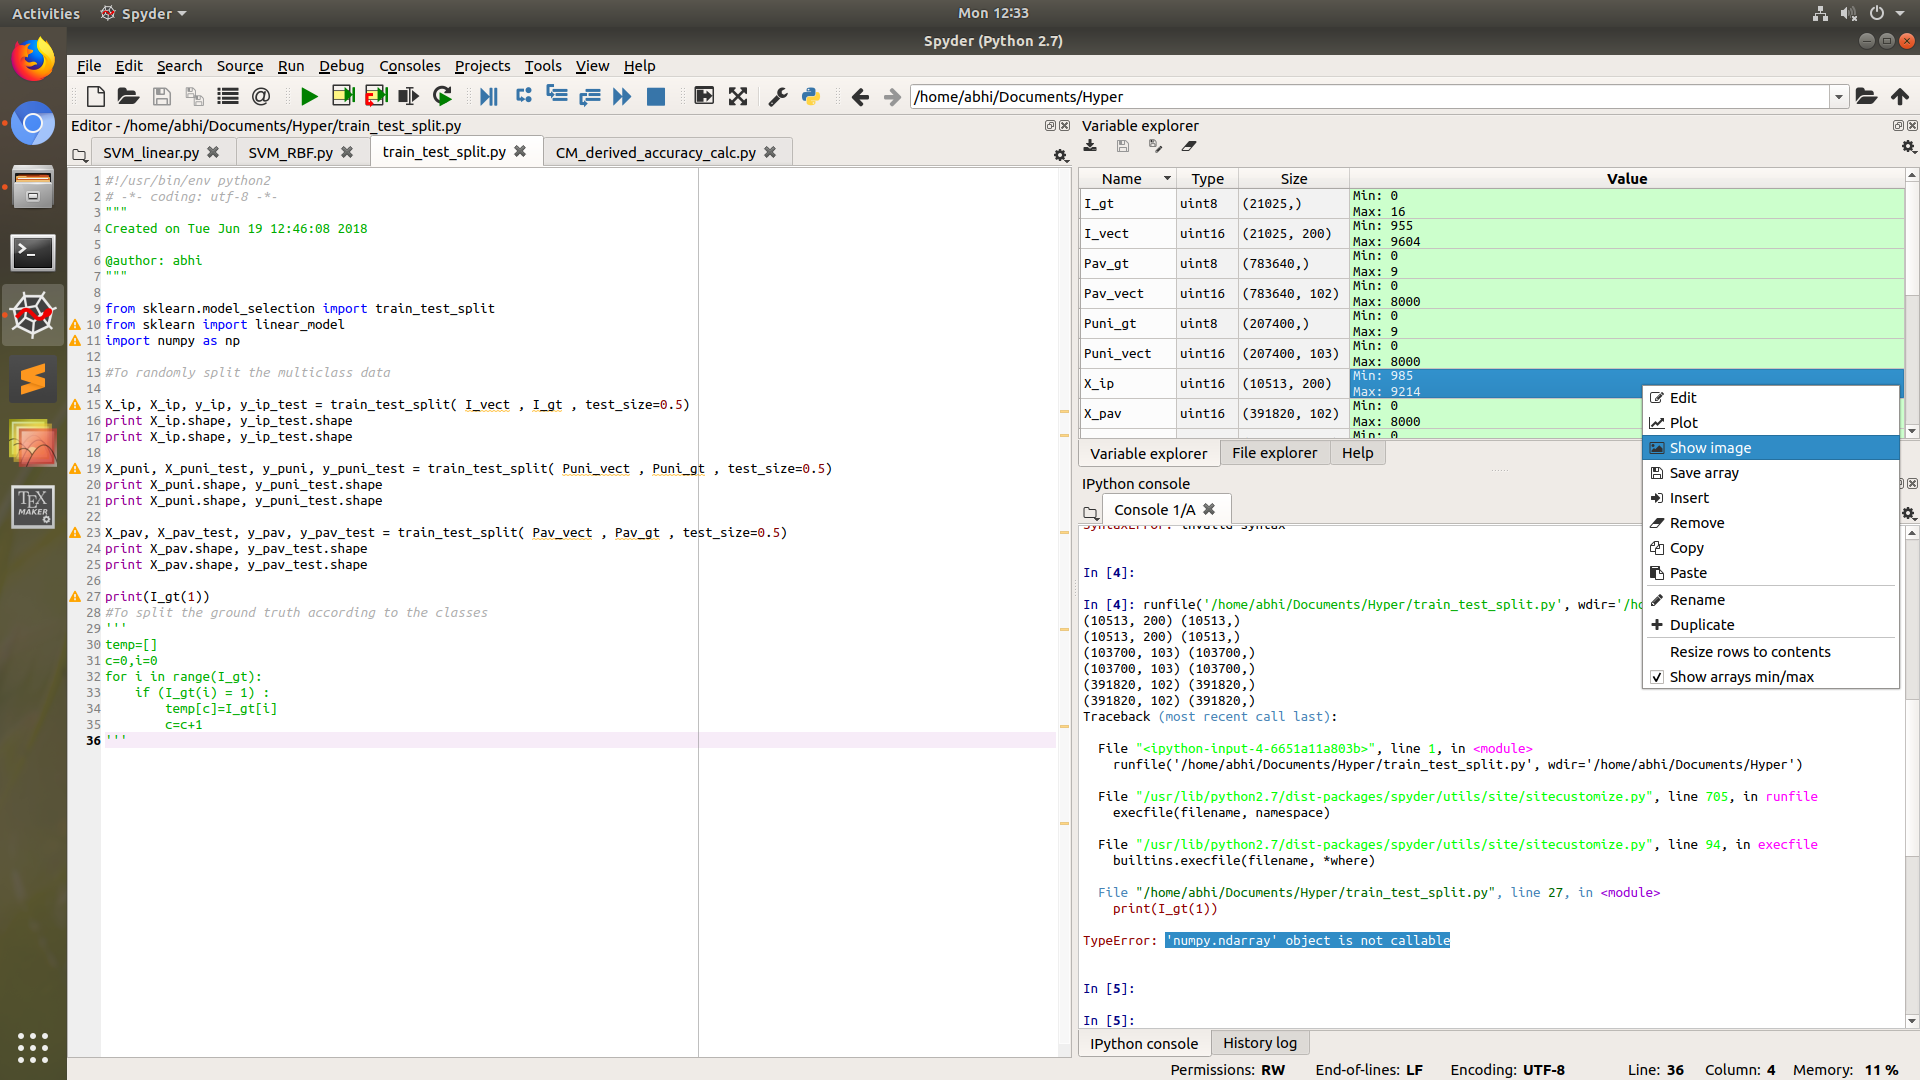Open the file list browser icon
This screenshot has height=1080, width=1920.
click(228, 97)
